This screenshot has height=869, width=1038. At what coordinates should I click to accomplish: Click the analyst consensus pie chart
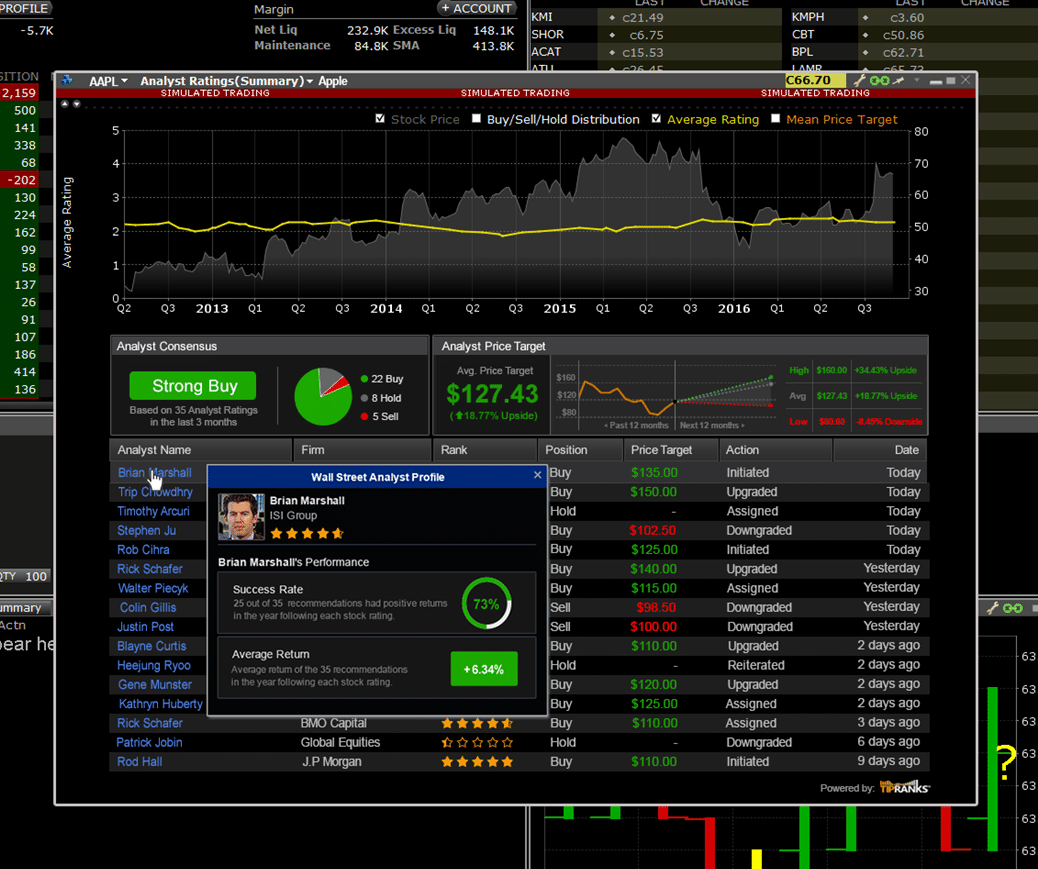pos(323,397)
